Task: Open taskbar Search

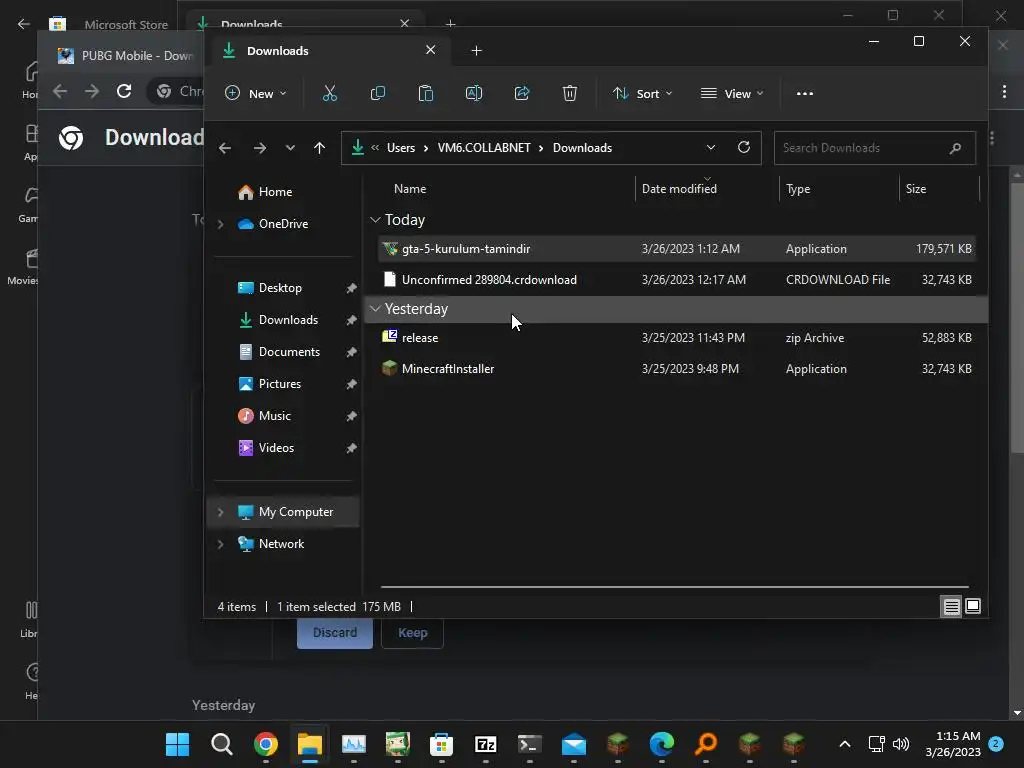Action: pos(221,744)
